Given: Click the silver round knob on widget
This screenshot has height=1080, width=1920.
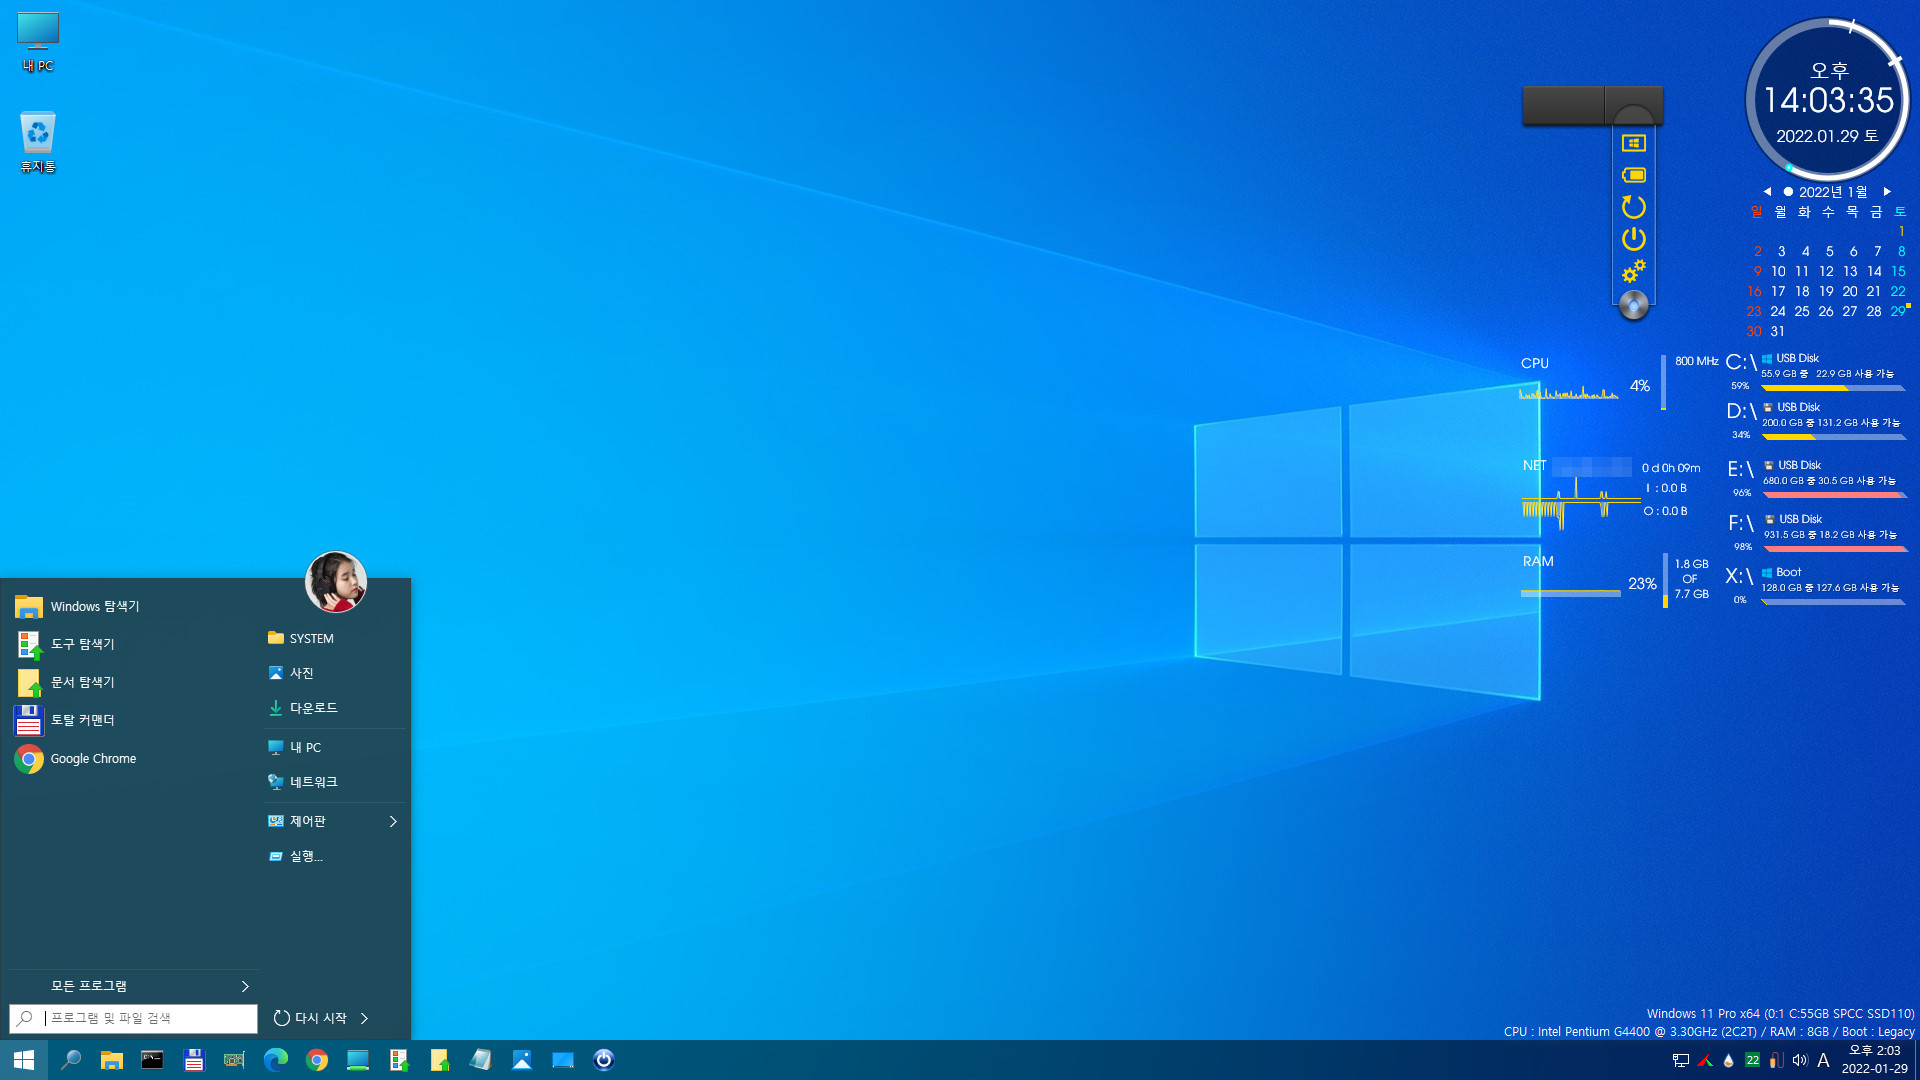Looking at the screenshot, I should (x=1633, y=305).
